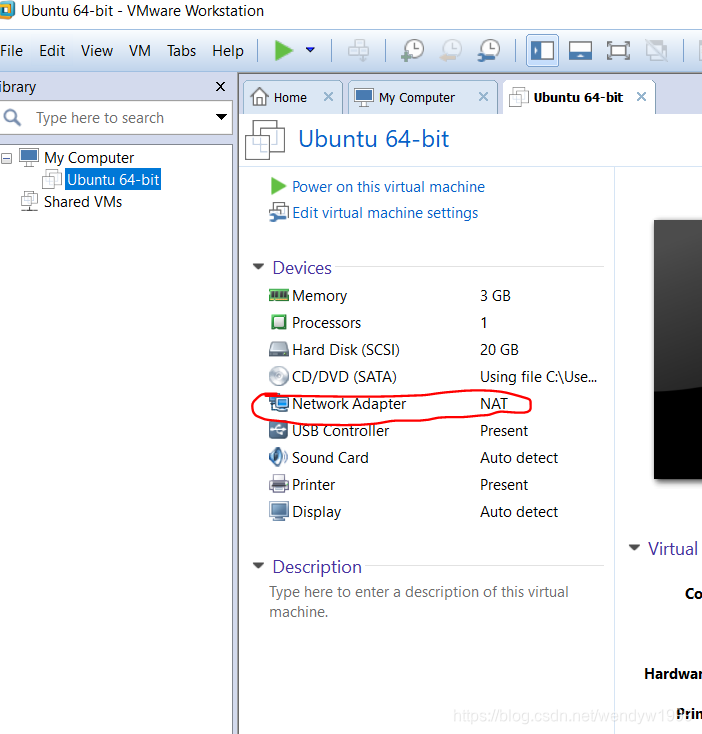Click the Processors device icon

pyautogui.click(x=278, y=323)
